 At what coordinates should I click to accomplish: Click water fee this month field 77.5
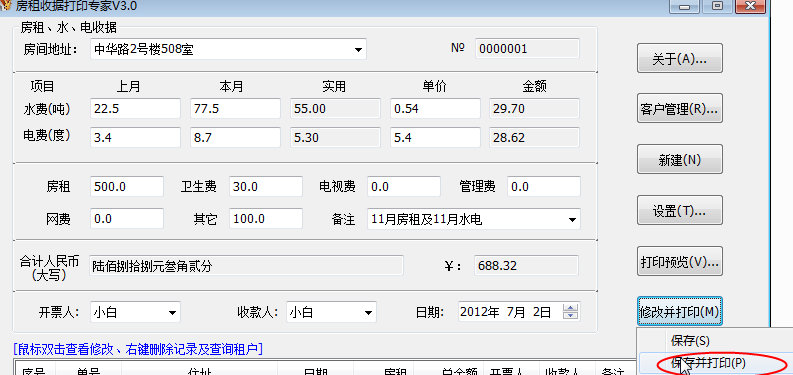[x=235, y=108]
